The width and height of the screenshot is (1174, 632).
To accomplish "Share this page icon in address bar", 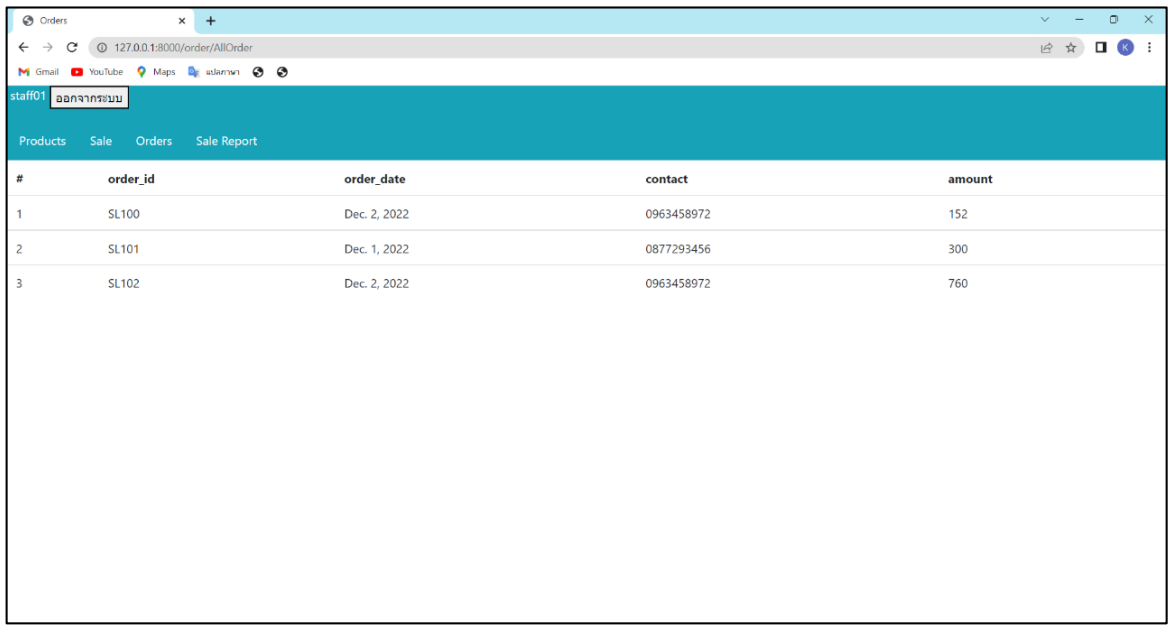I will pos(1046,47).
